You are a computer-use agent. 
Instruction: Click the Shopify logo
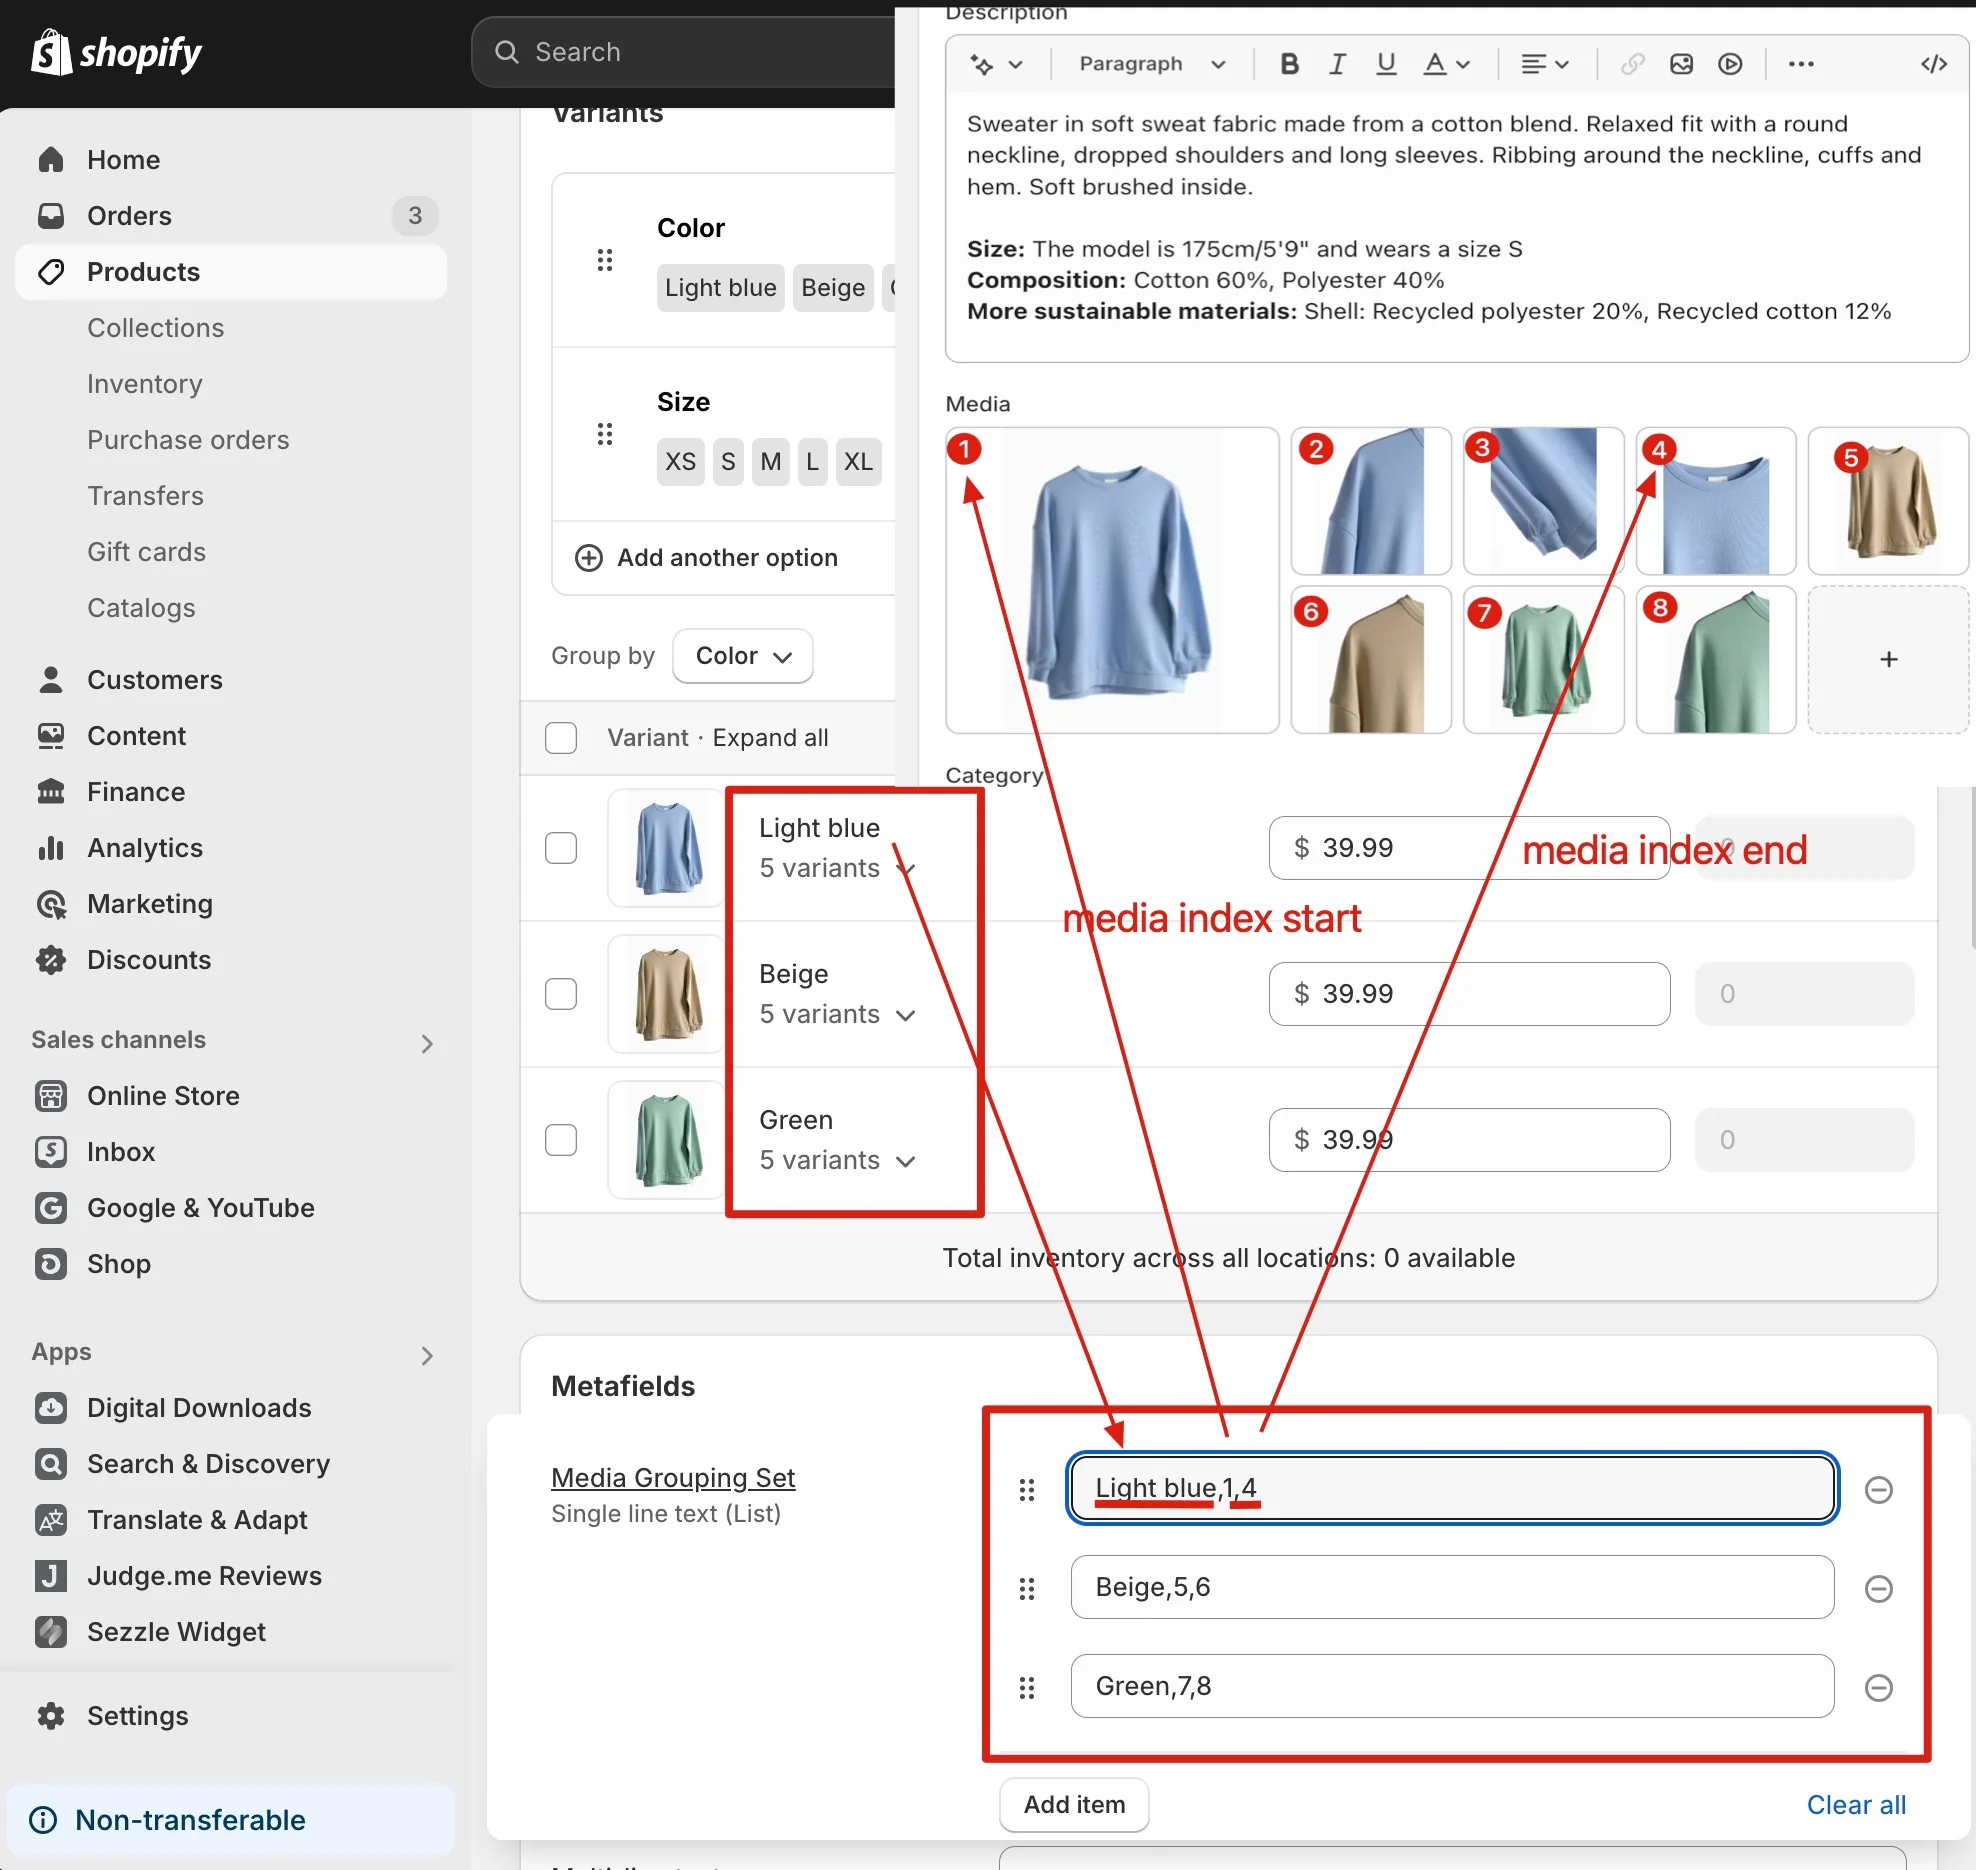(116, 52)
